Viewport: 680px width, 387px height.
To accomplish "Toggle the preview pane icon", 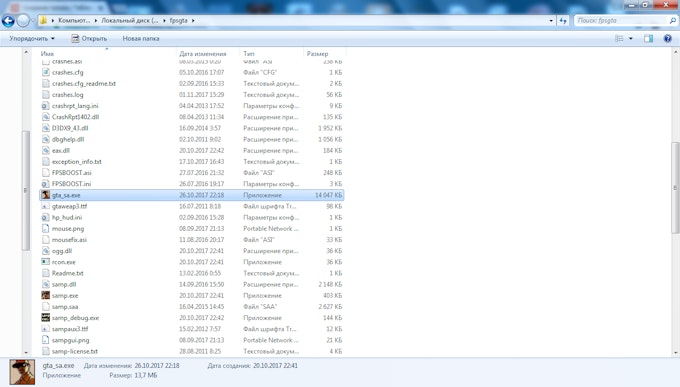I will click(x=648, y=39).
